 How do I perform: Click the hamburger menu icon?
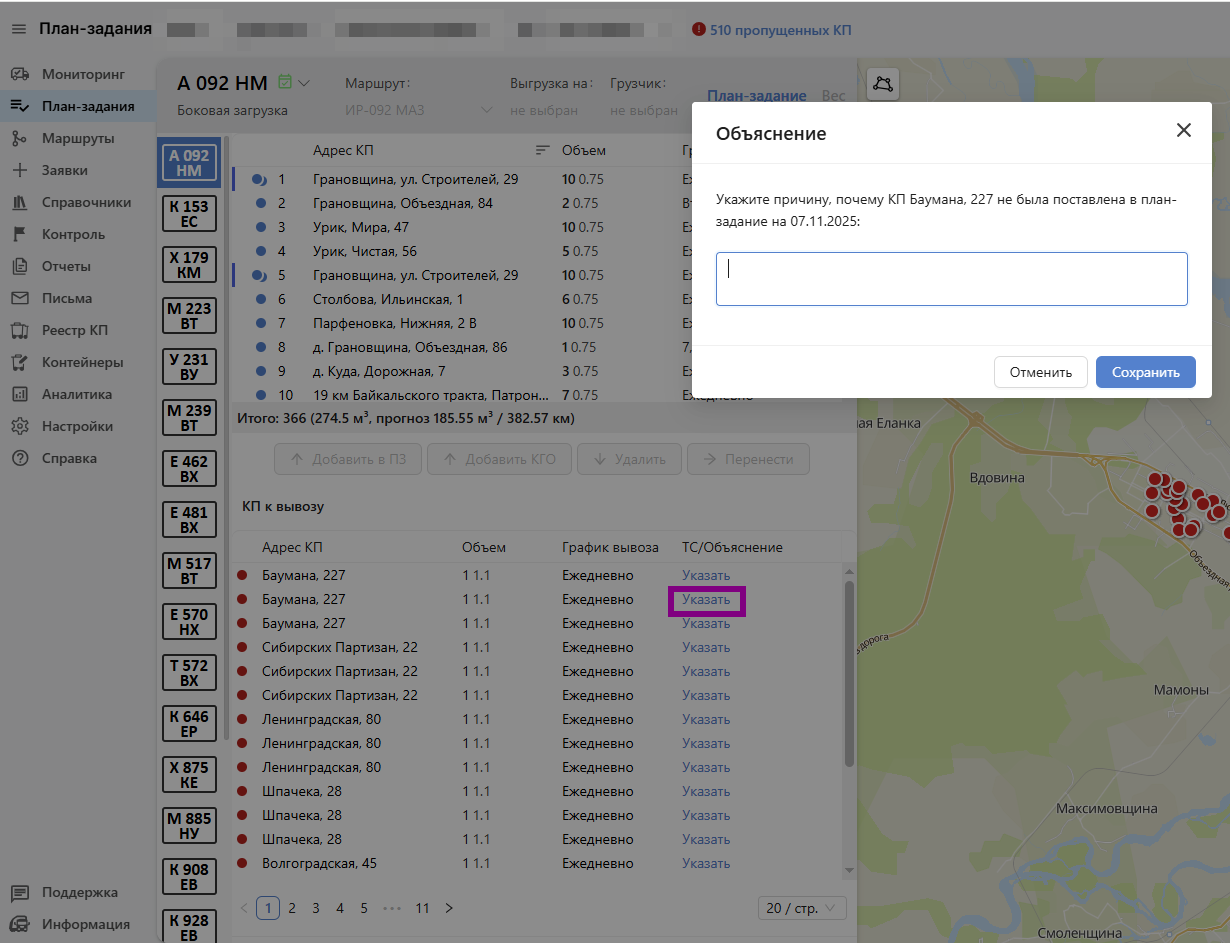click(x=18, y=29)
